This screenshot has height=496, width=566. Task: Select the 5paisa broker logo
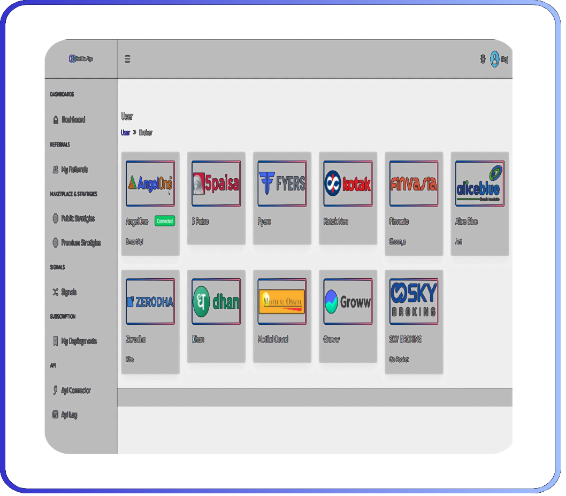(216, 183)
